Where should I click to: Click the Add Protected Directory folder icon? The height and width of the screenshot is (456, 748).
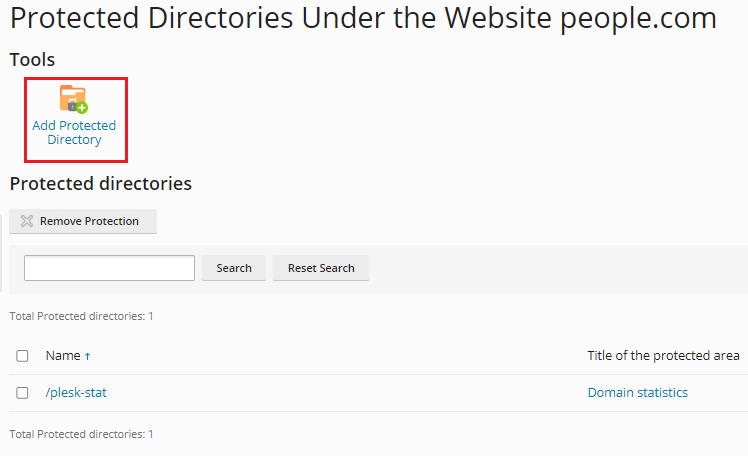(73, 98)
